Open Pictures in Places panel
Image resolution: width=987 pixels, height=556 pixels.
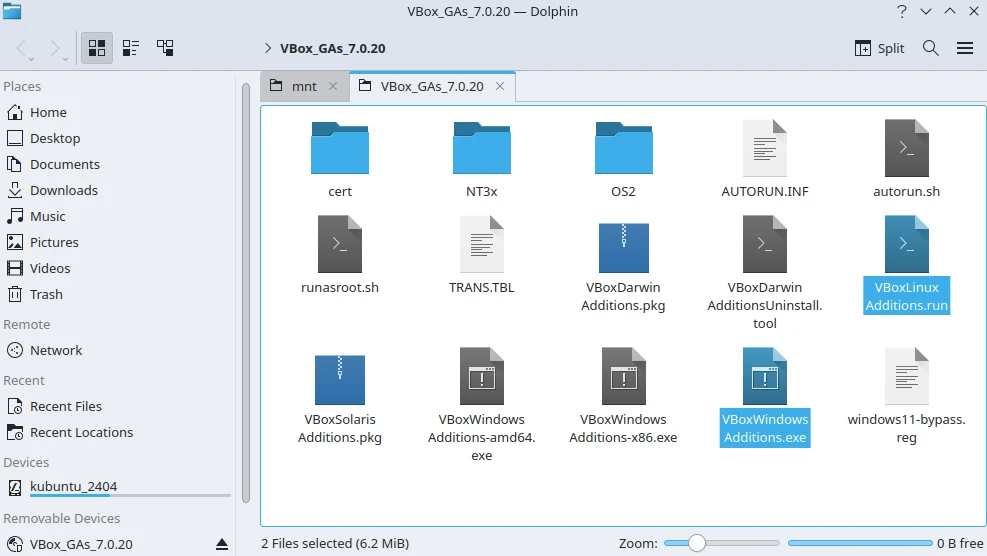pos(117,242)
